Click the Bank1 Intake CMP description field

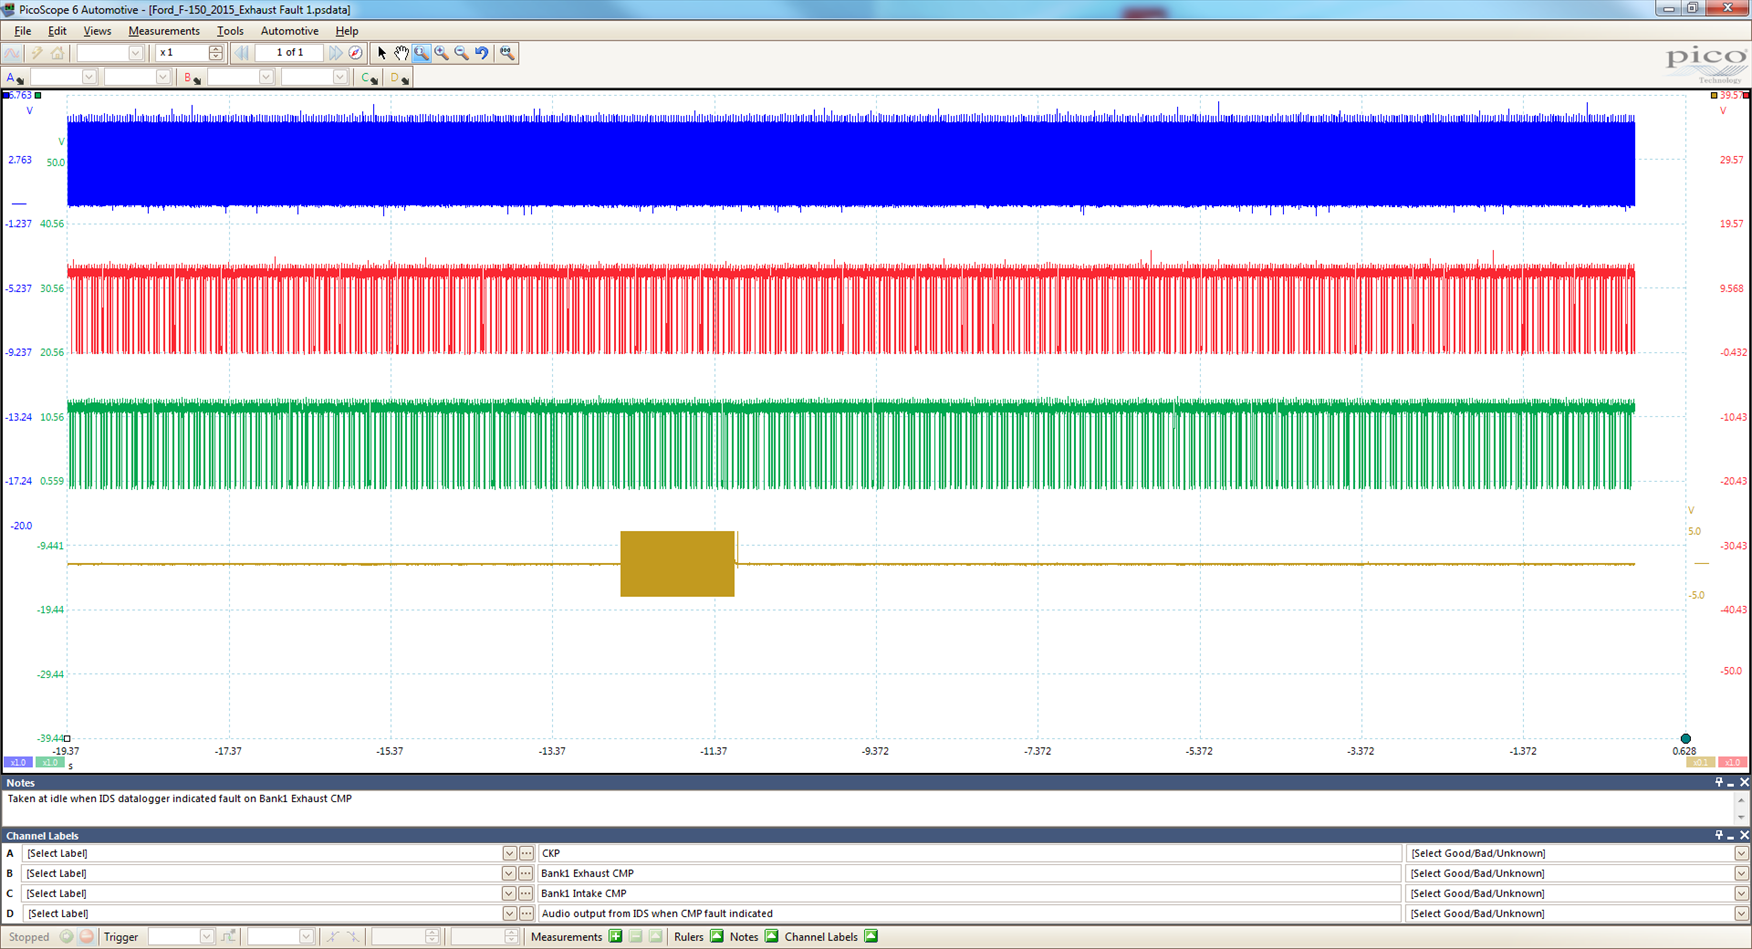[968, 894]
